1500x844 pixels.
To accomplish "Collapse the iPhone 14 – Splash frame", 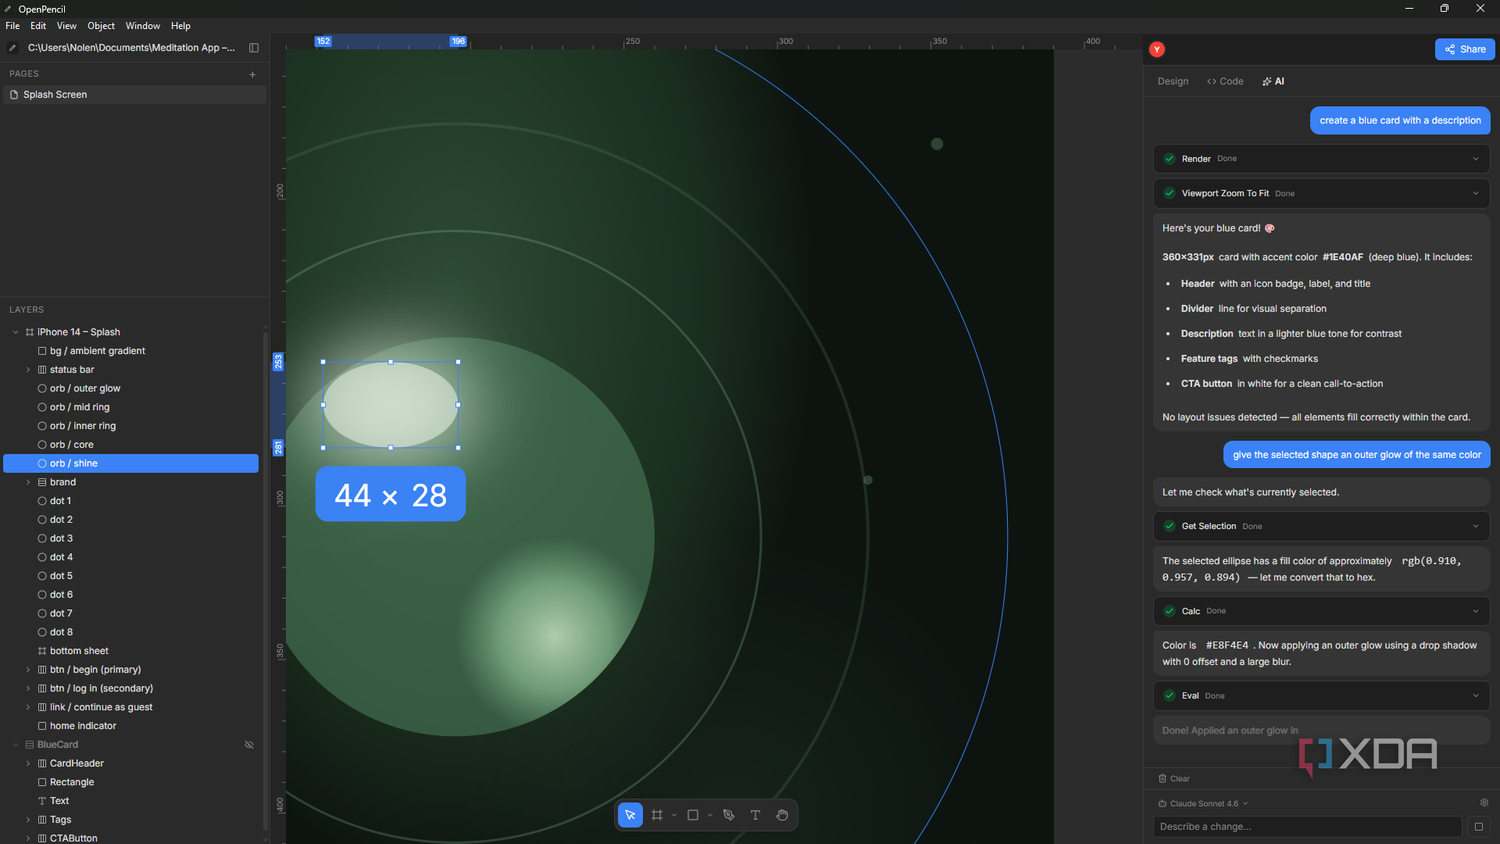I will (x=15, y=332).
